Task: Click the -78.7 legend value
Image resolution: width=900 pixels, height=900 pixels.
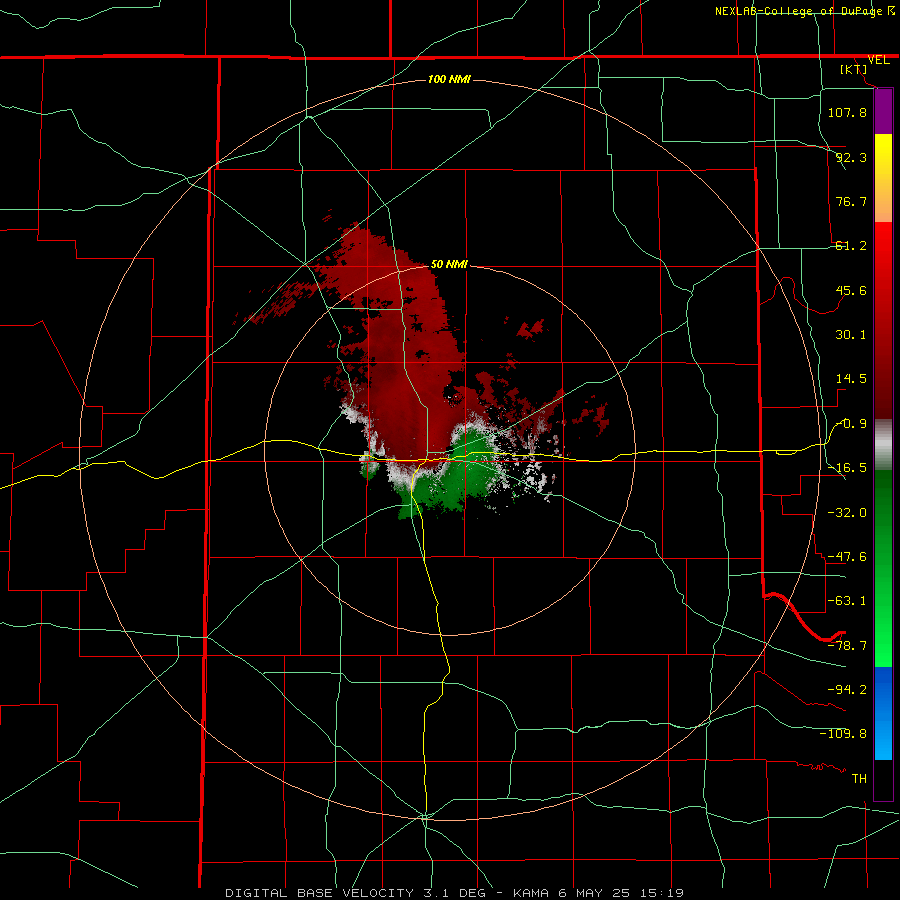Action: point(847,646)
